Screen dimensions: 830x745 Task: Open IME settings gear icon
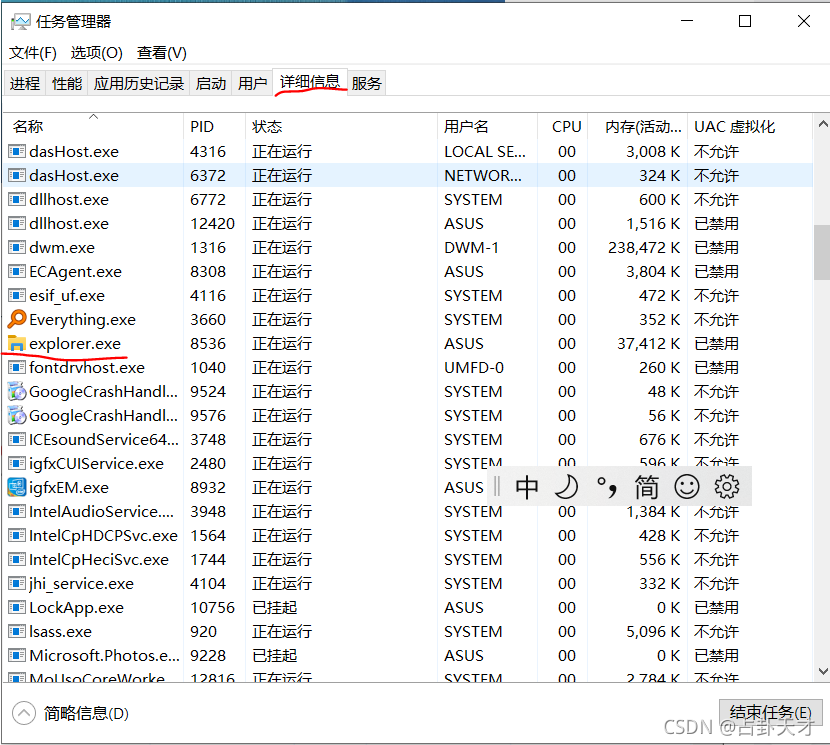click(x=727, y=487)
